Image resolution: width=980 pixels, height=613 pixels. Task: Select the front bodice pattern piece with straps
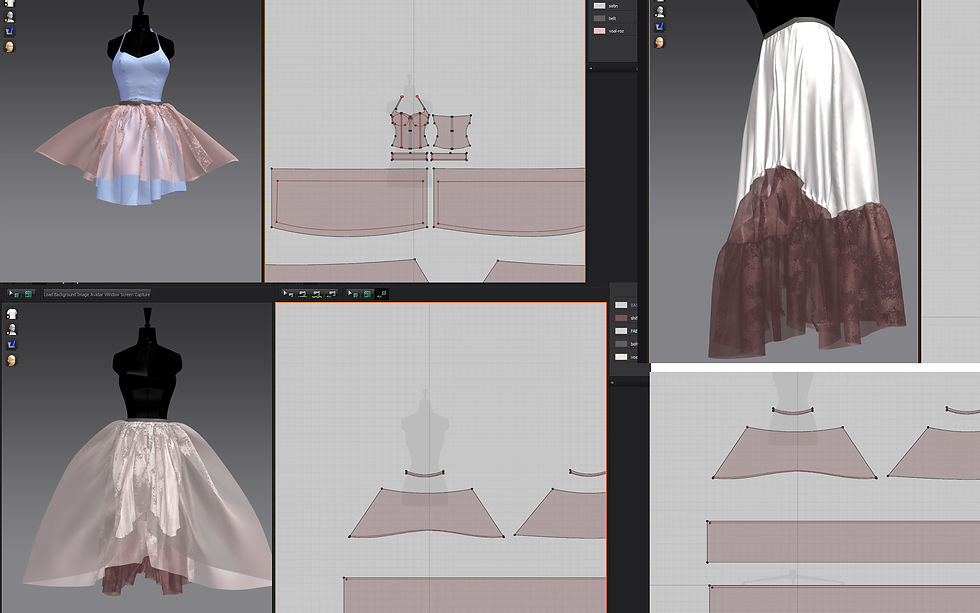pyautogui.click(x=410, y=131)
